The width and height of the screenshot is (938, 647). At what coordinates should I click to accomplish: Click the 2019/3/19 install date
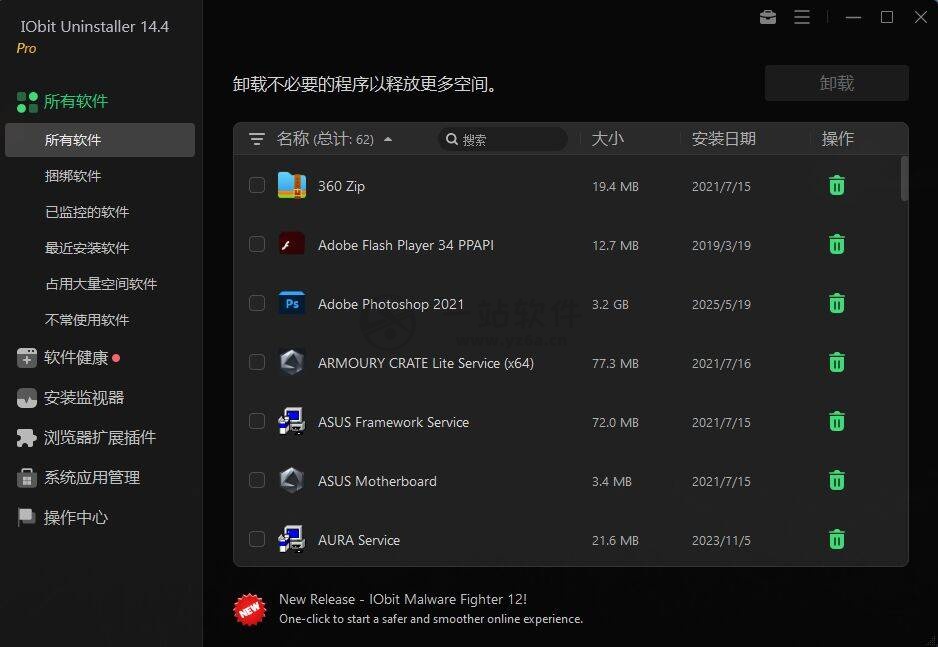coord(721,246)
